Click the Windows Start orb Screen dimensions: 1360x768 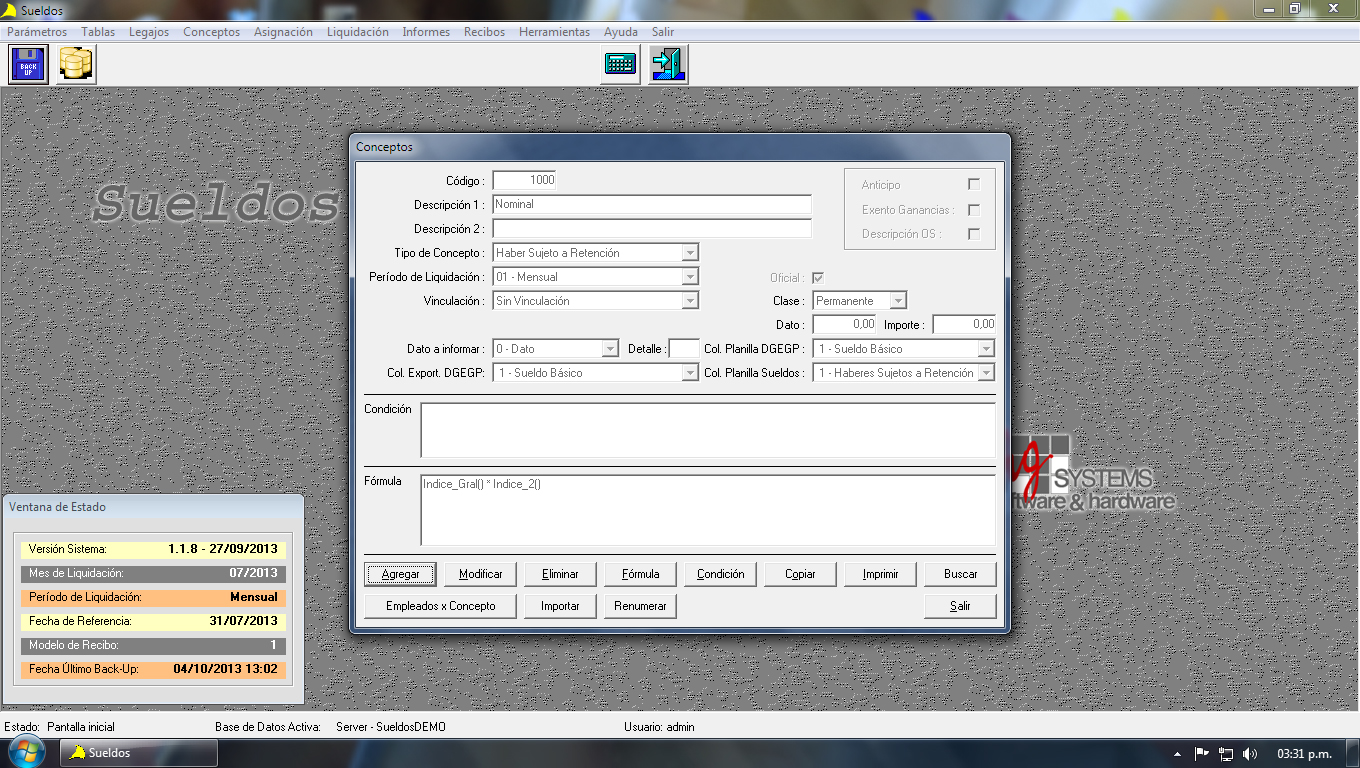[x=27, y=753]
